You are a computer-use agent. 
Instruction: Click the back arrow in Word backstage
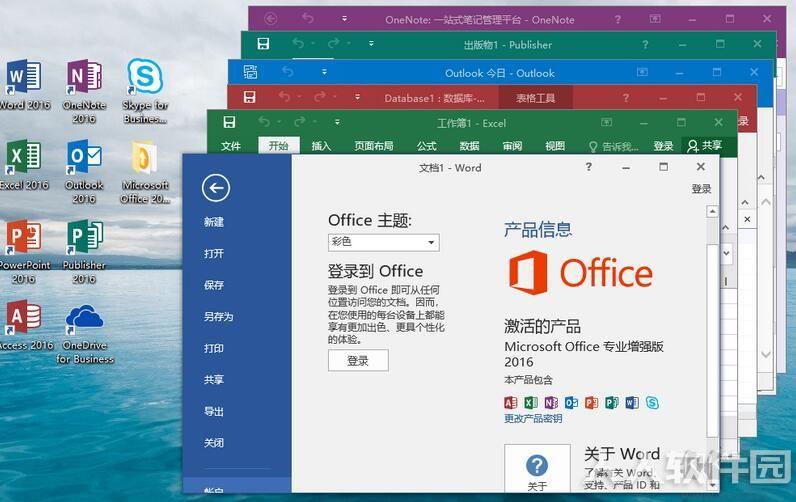click(x=216, y=188)
